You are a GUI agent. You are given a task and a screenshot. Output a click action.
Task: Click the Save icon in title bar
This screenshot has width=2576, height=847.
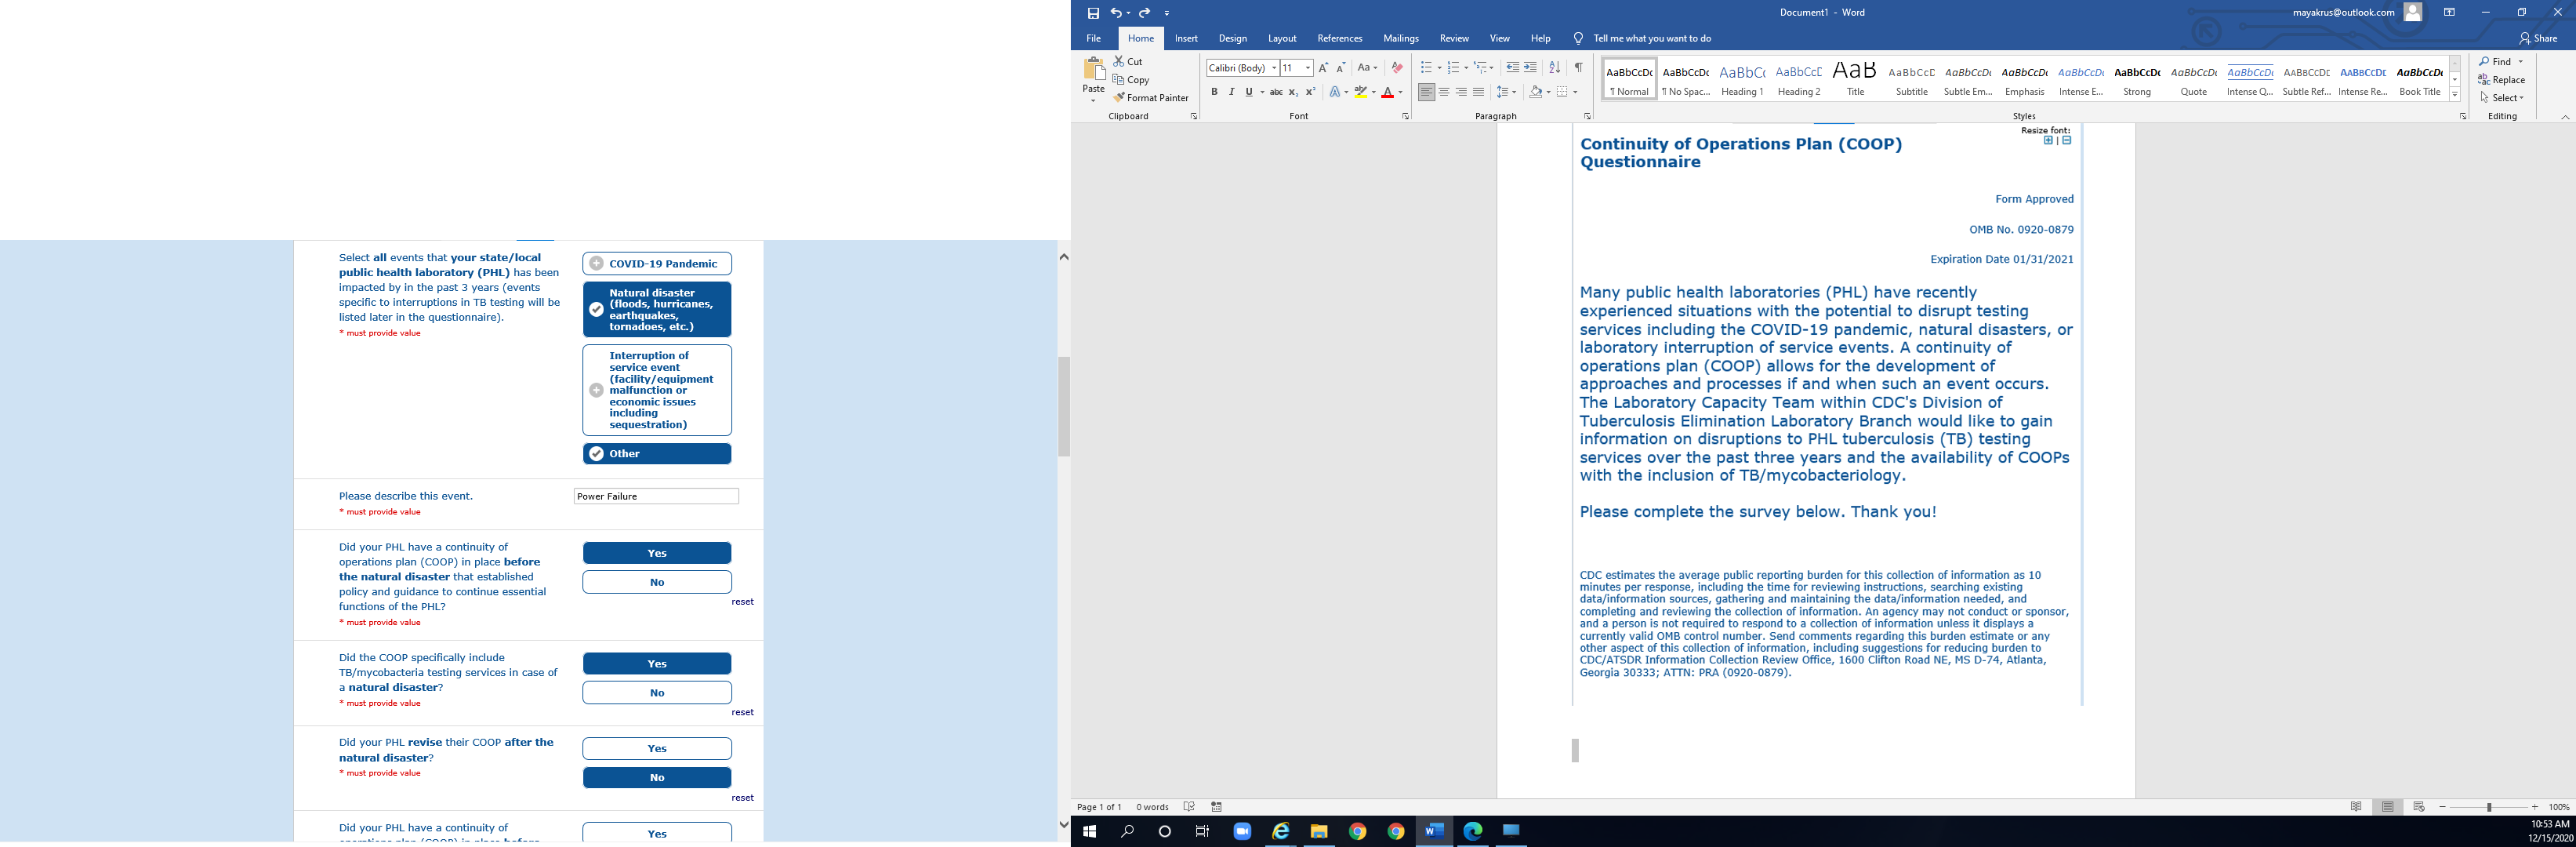[1093, 13]
